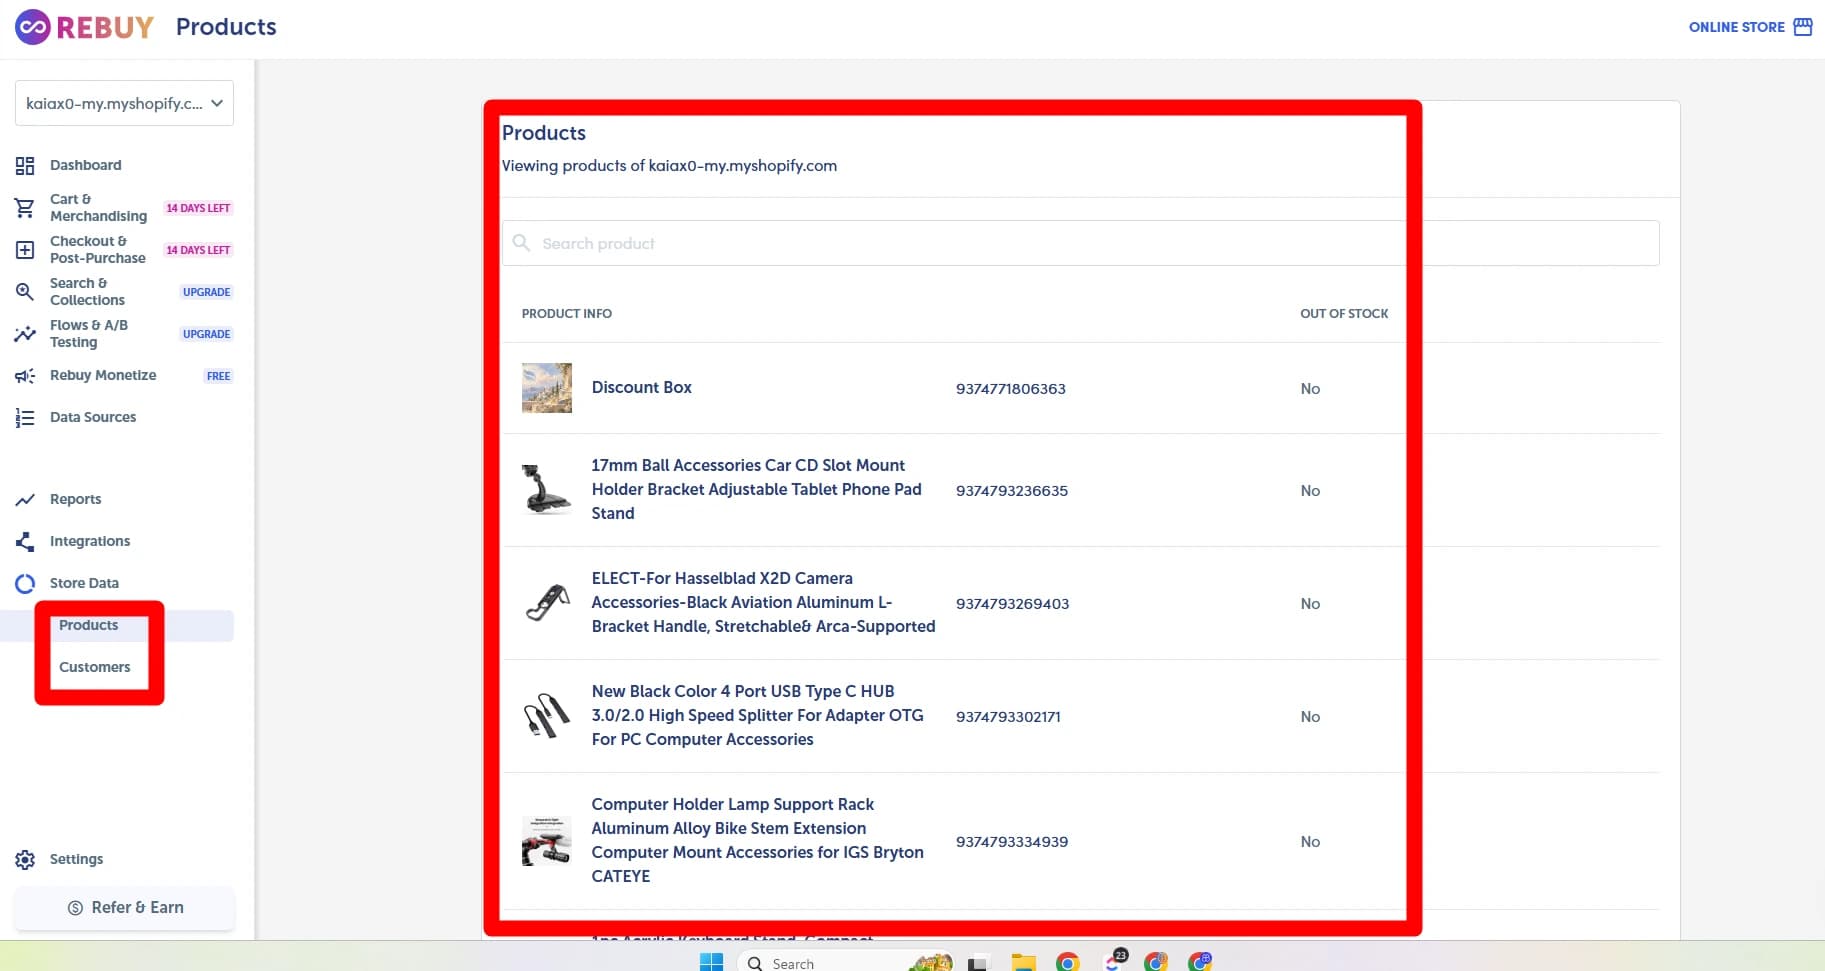Open Settings in the sidebar
The image size is (1825, 971).
76,859
